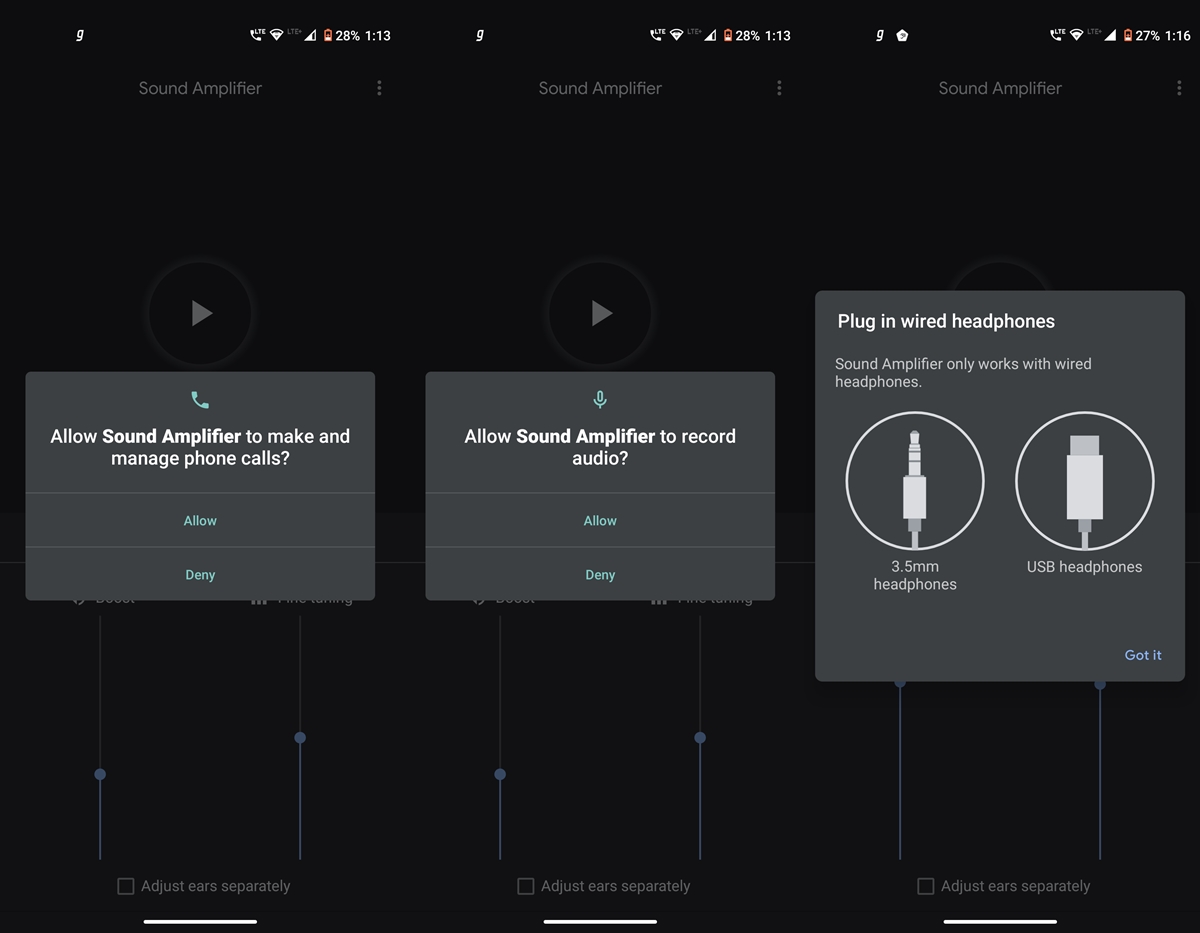Tap Sound Amplifier title in middle screen

pyautogui.click(x=600, y=88)
